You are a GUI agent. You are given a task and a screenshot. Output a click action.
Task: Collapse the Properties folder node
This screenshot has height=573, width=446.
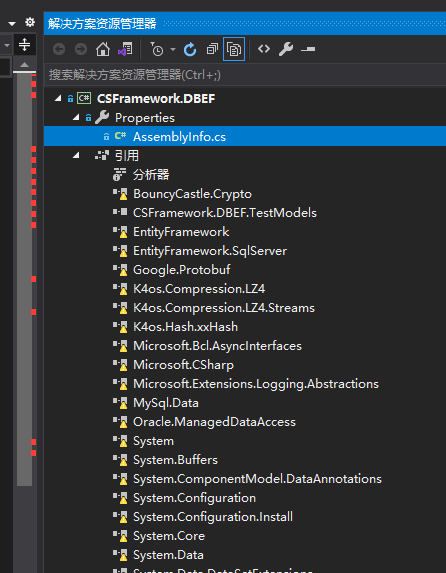(x=76, y=117)
